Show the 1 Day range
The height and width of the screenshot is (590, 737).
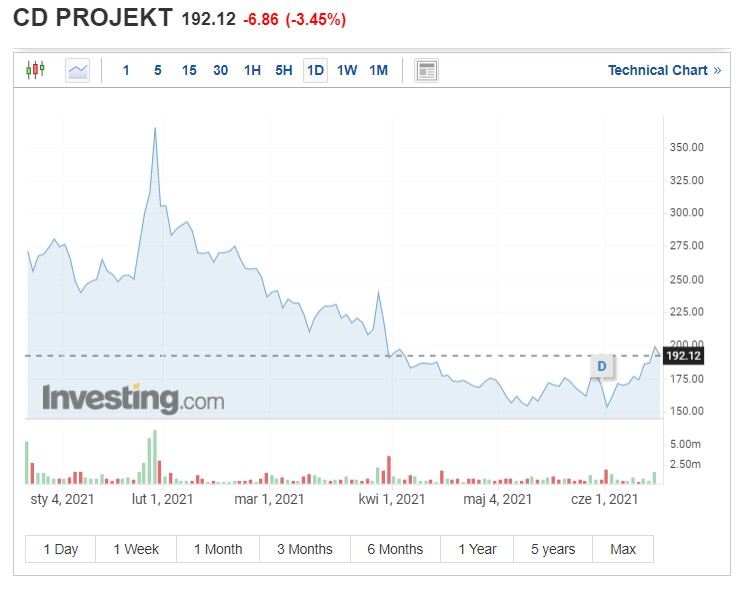pyautogui.click(x=61, y=549)
